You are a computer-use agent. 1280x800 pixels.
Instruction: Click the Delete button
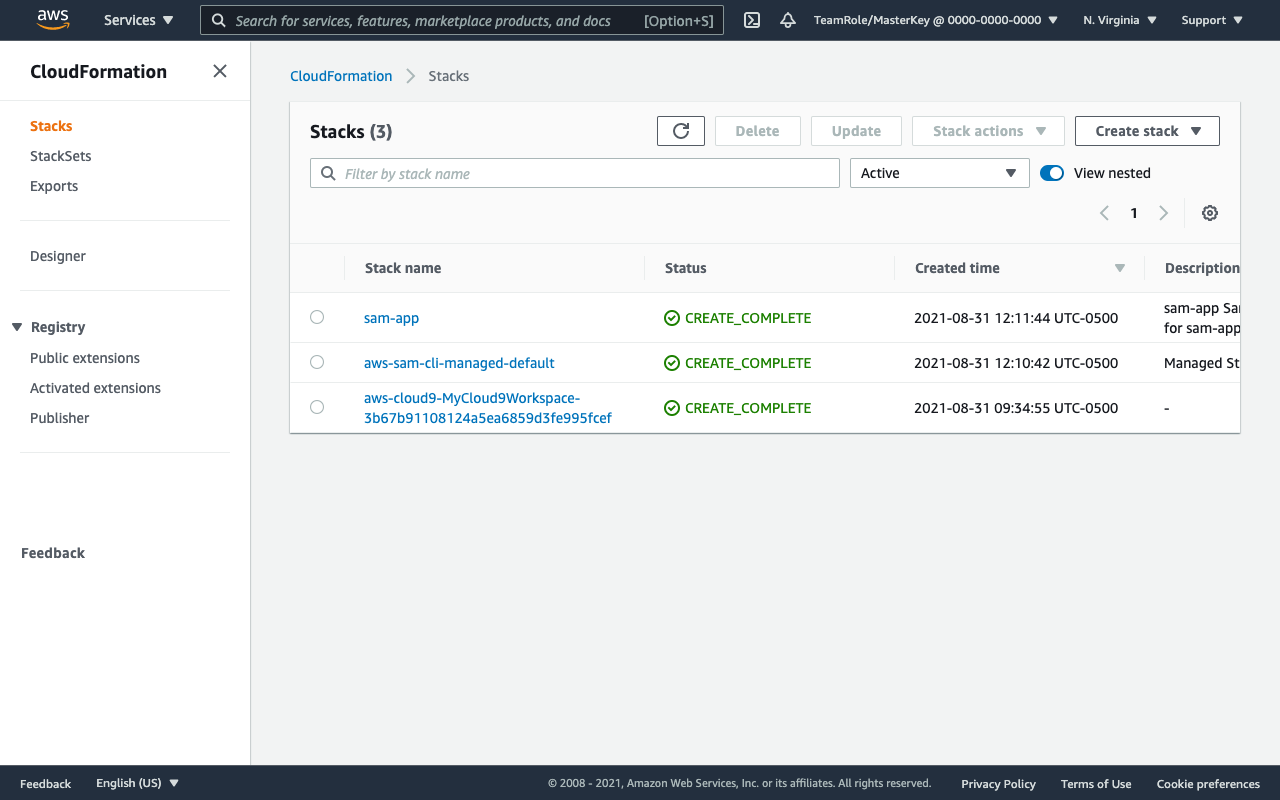pyautogui.click(x=757, y=131)
